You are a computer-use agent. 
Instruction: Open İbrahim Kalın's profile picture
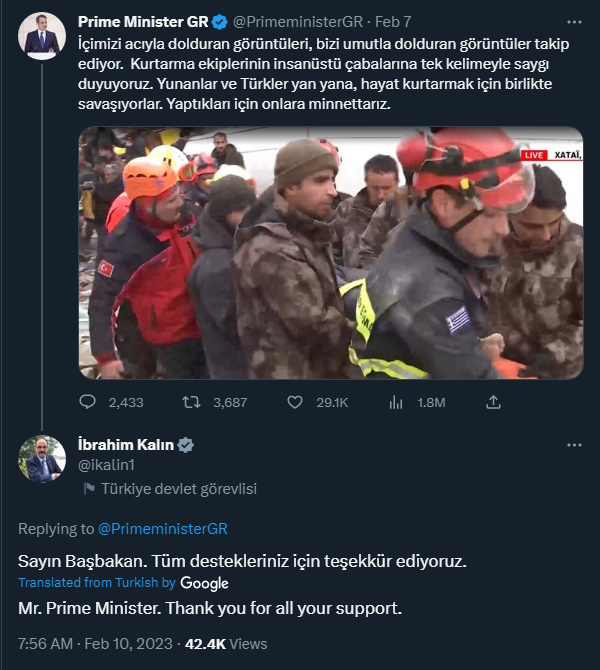pos(42,460)
